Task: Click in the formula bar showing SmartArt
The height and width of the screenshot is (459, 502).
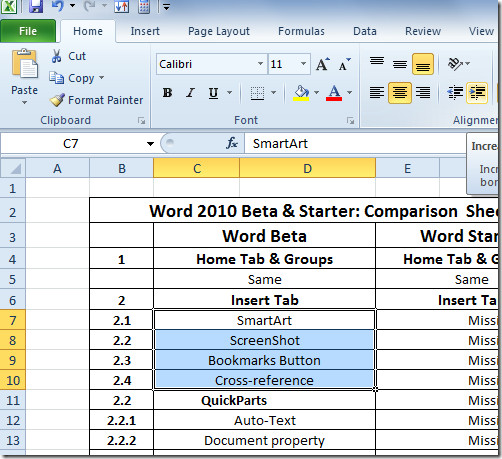Action: (x=355, y=144)
